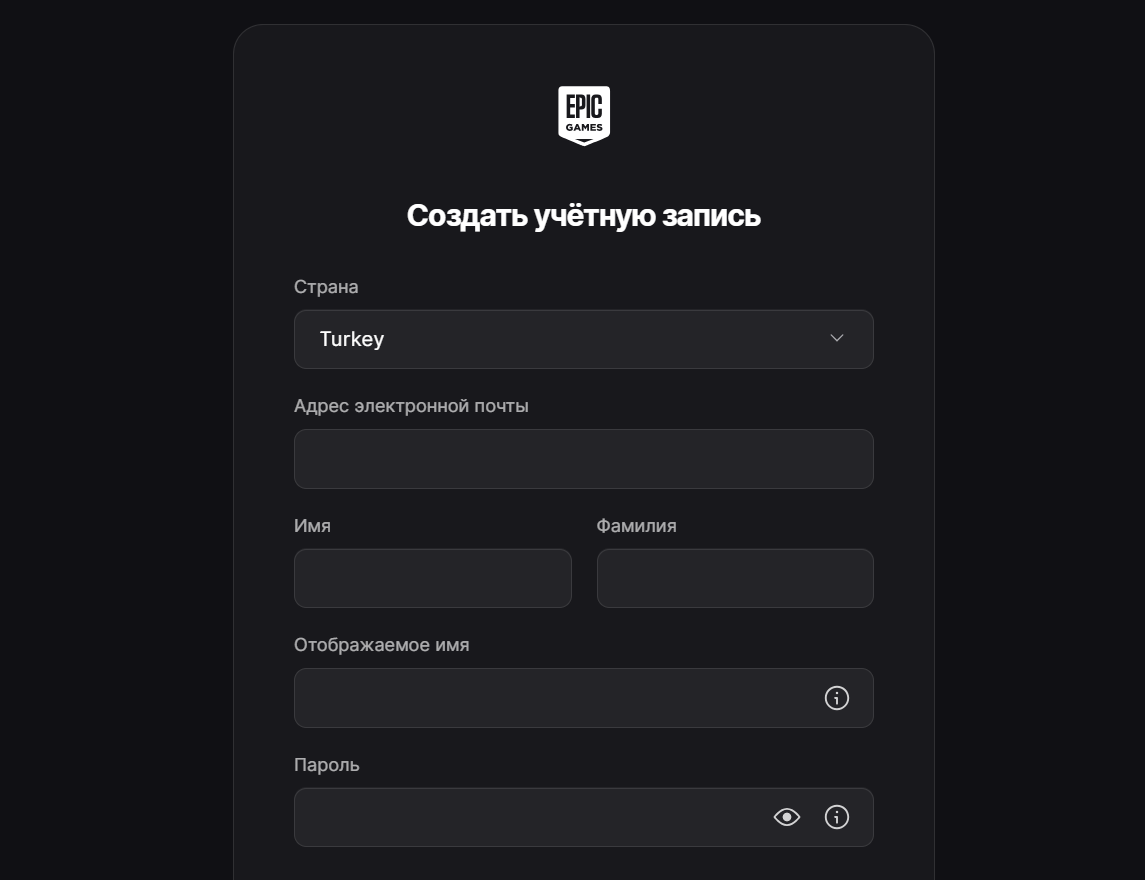Click the Epic Games shield logo
1145x880 pixels.
pyautogui.click(x=583, y=115)
